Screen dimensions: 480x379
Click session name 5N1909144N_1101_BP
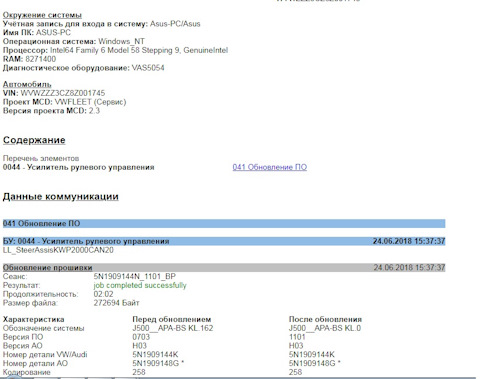(135, 276)
